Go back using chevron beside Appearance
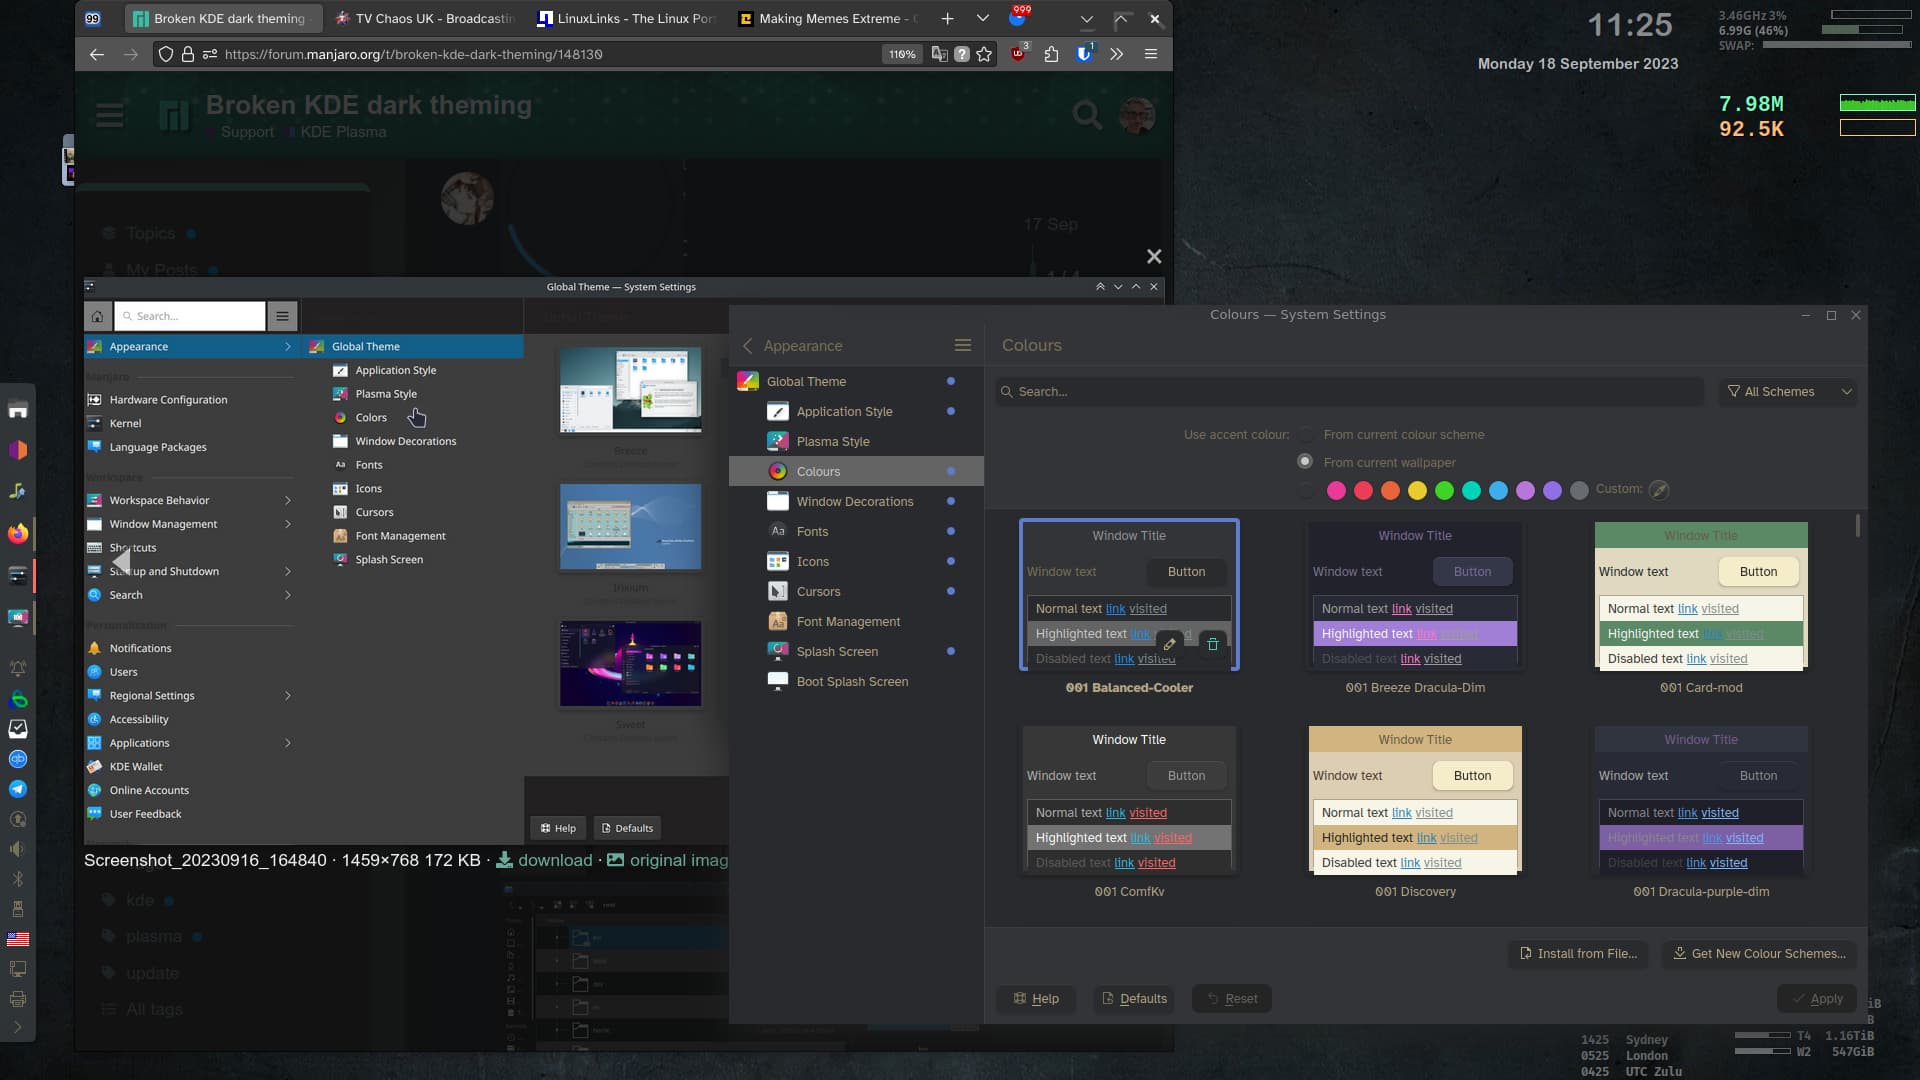 (x=747, y=345)
